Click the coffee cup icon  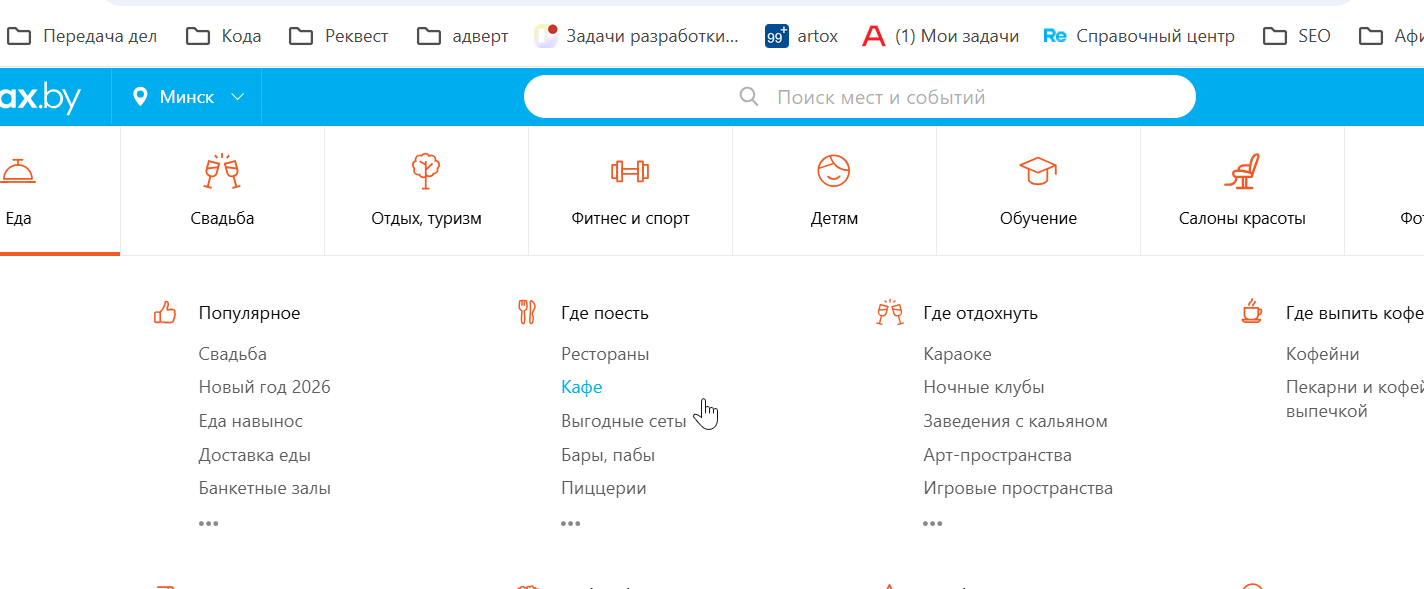[1252, 311]
